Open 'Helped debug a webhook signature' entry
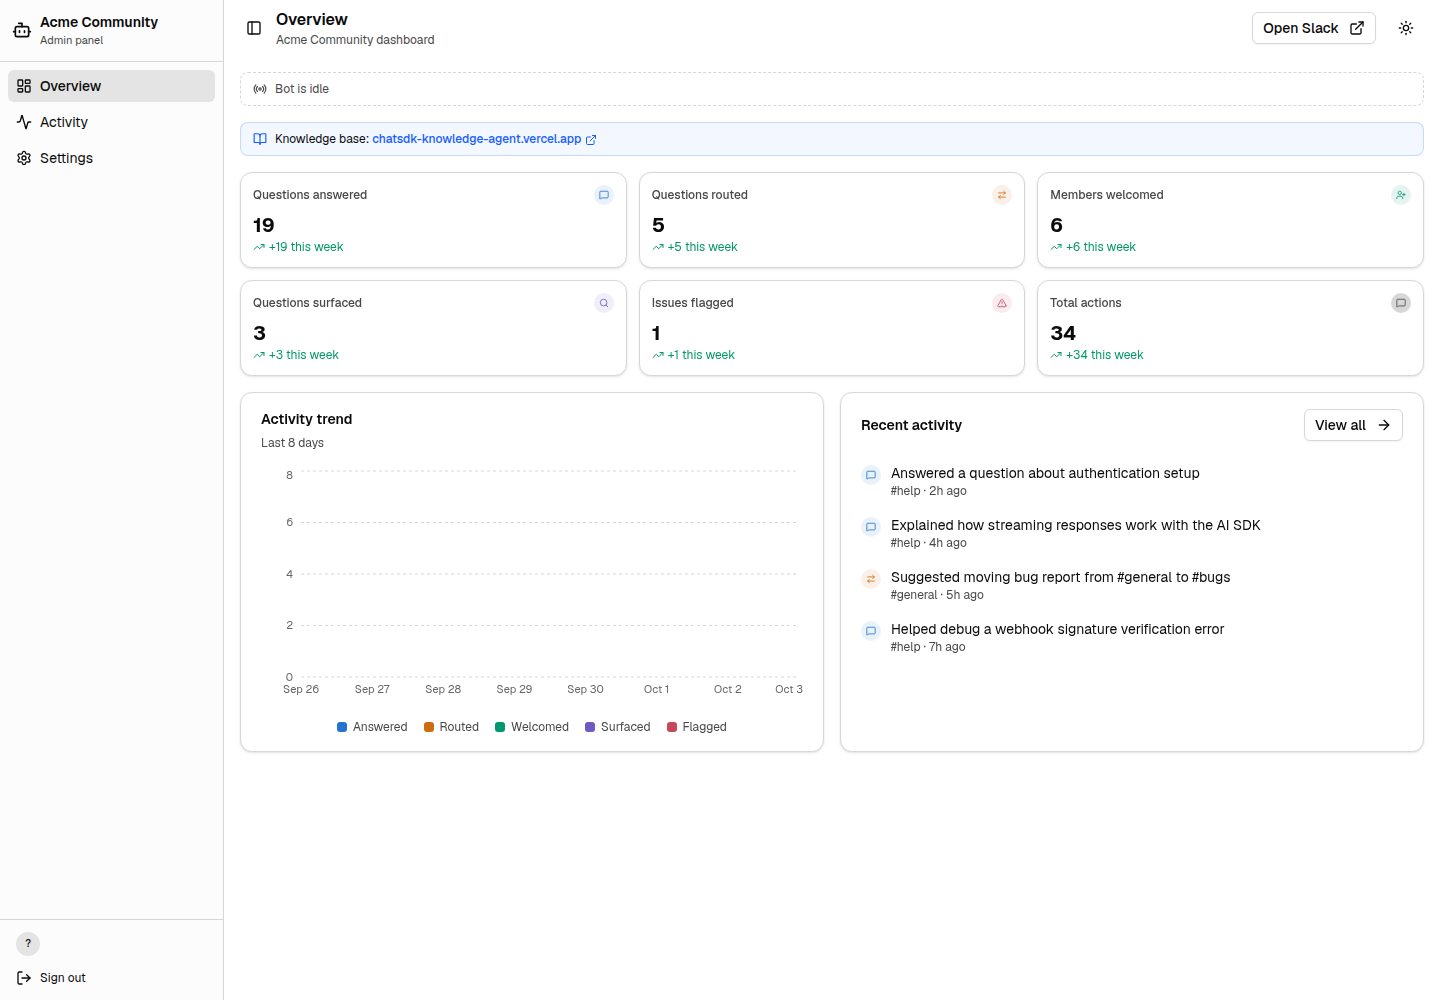 (x=1058, y=629)
